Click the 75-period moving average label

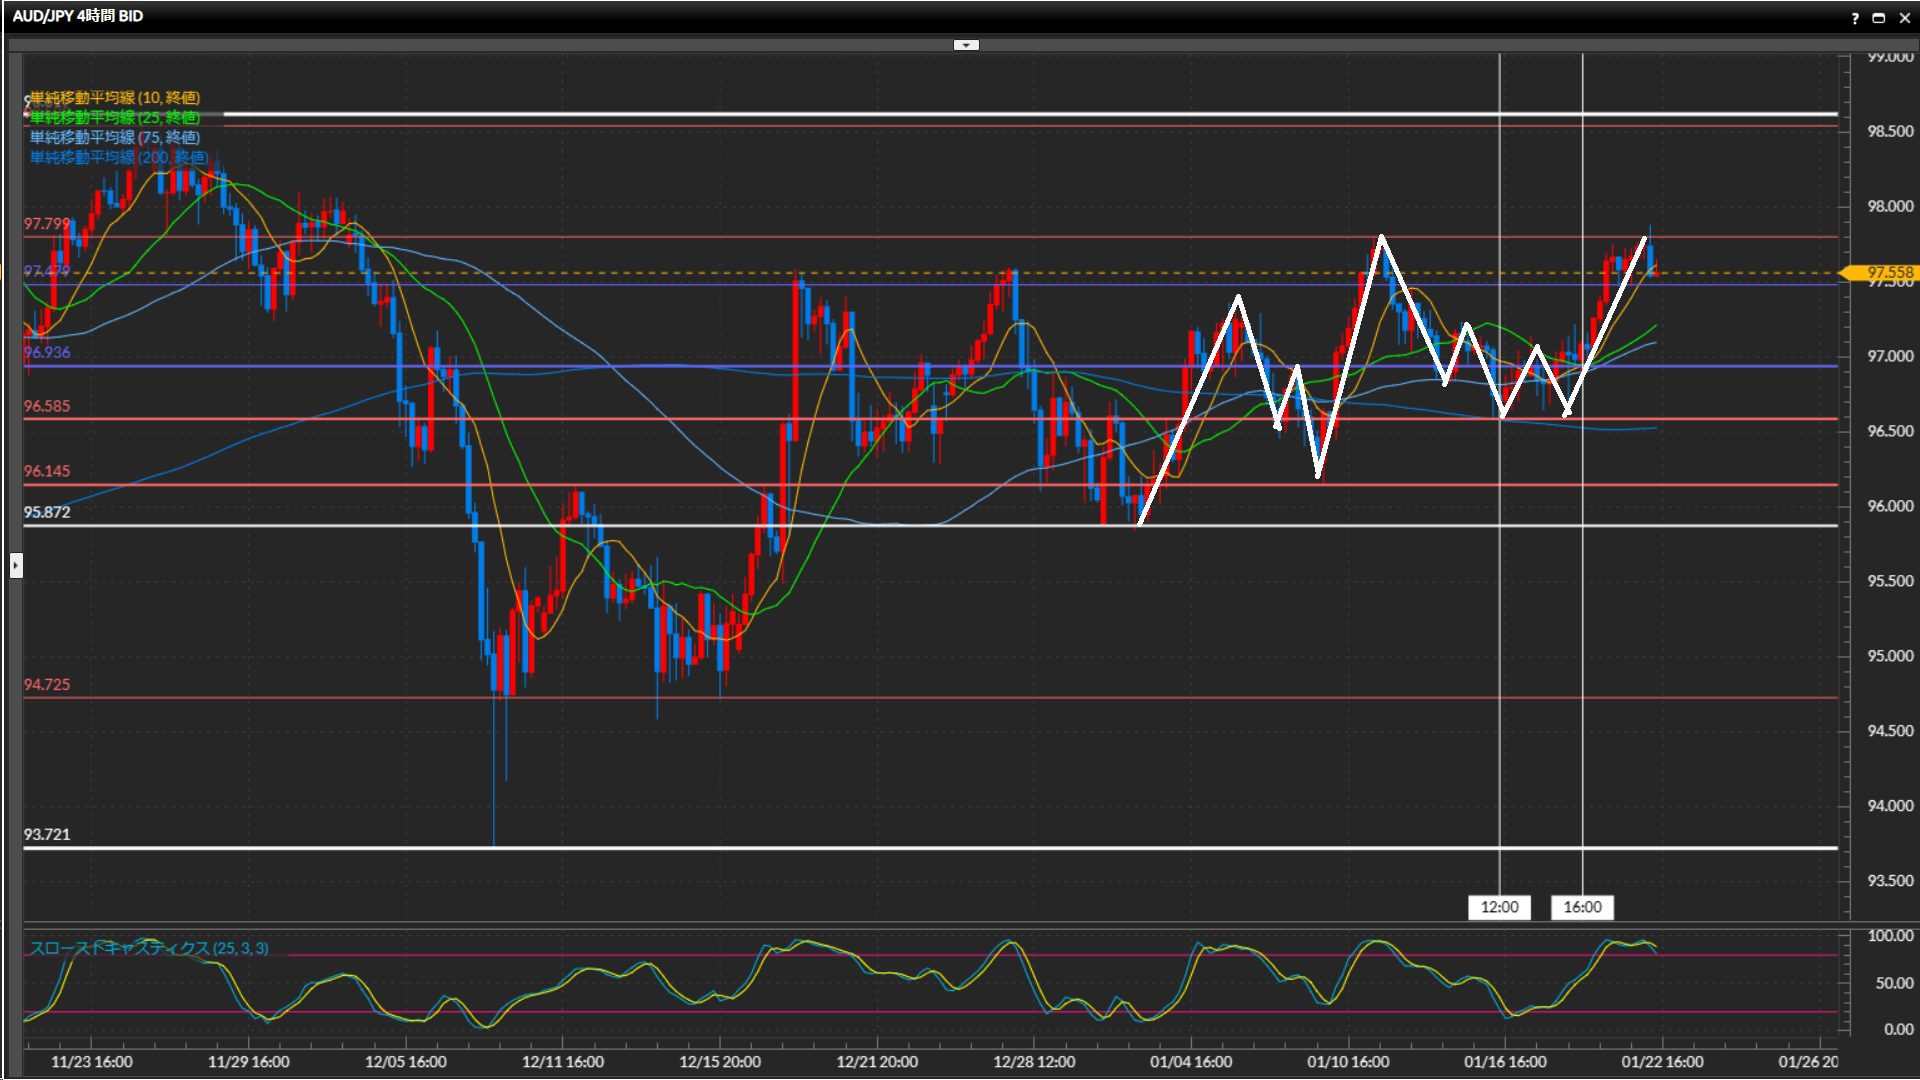pos(114,137)
